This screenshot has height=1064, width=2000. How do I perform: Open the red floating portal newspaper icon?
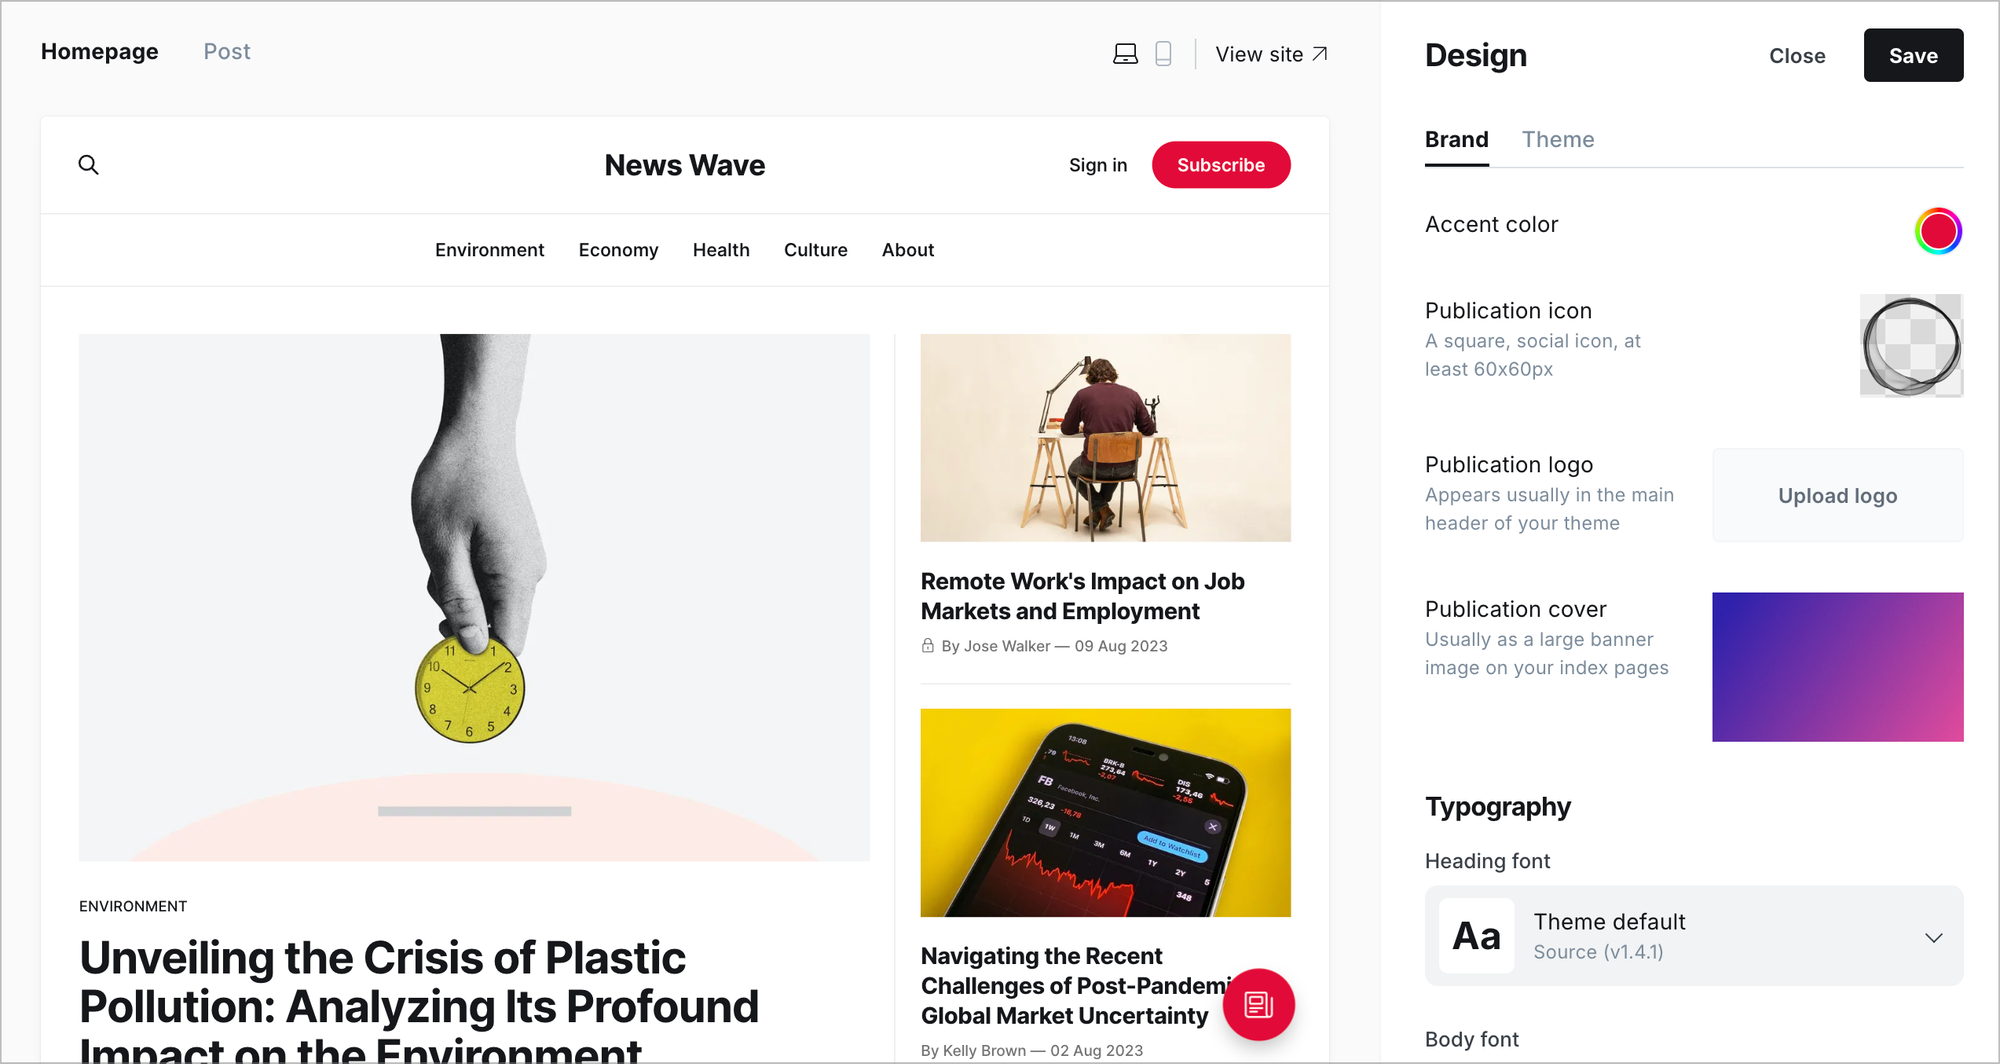coord(1258,1004)
